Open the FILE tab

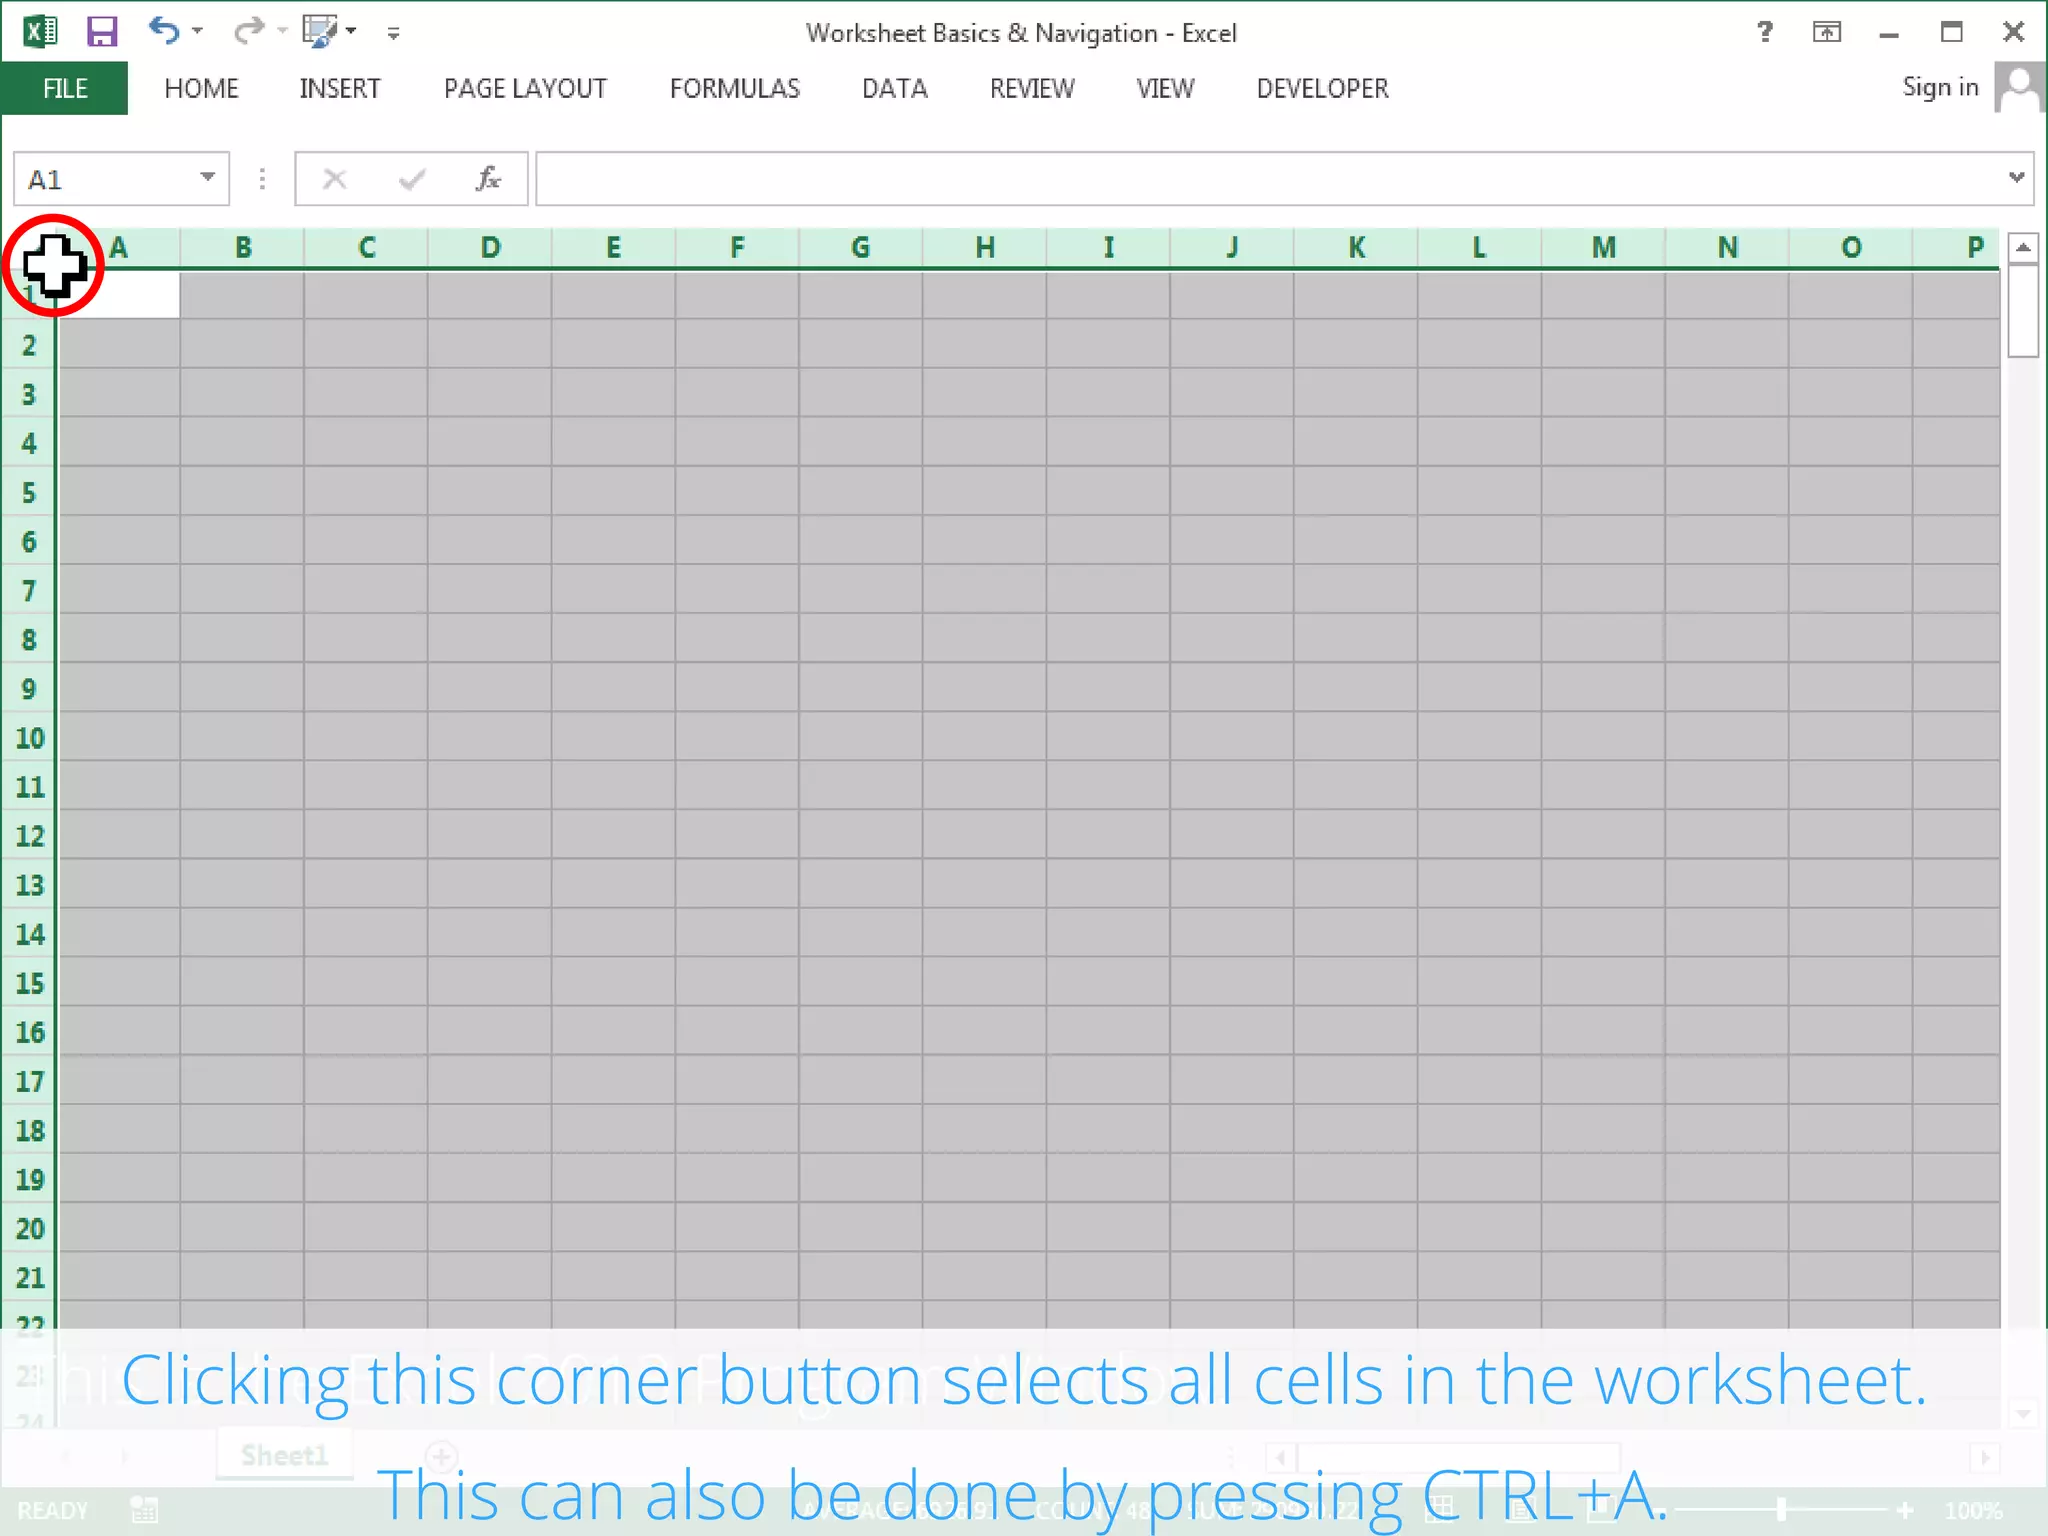click(x=65, y=88)
